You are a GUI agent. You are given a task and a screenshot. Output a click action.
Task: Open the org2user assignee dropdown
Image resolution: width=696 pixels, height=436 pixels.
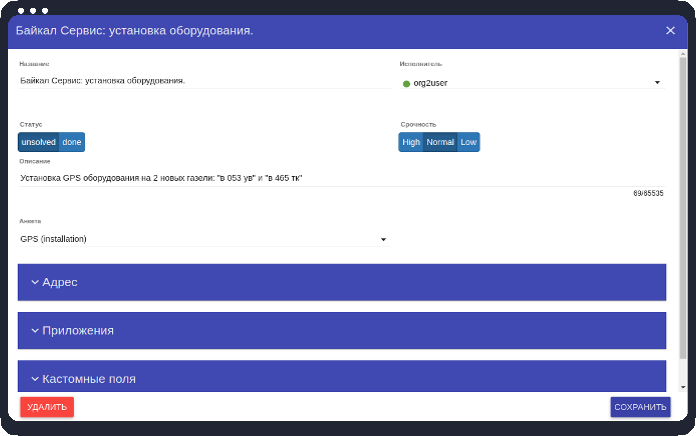(532, 83)
